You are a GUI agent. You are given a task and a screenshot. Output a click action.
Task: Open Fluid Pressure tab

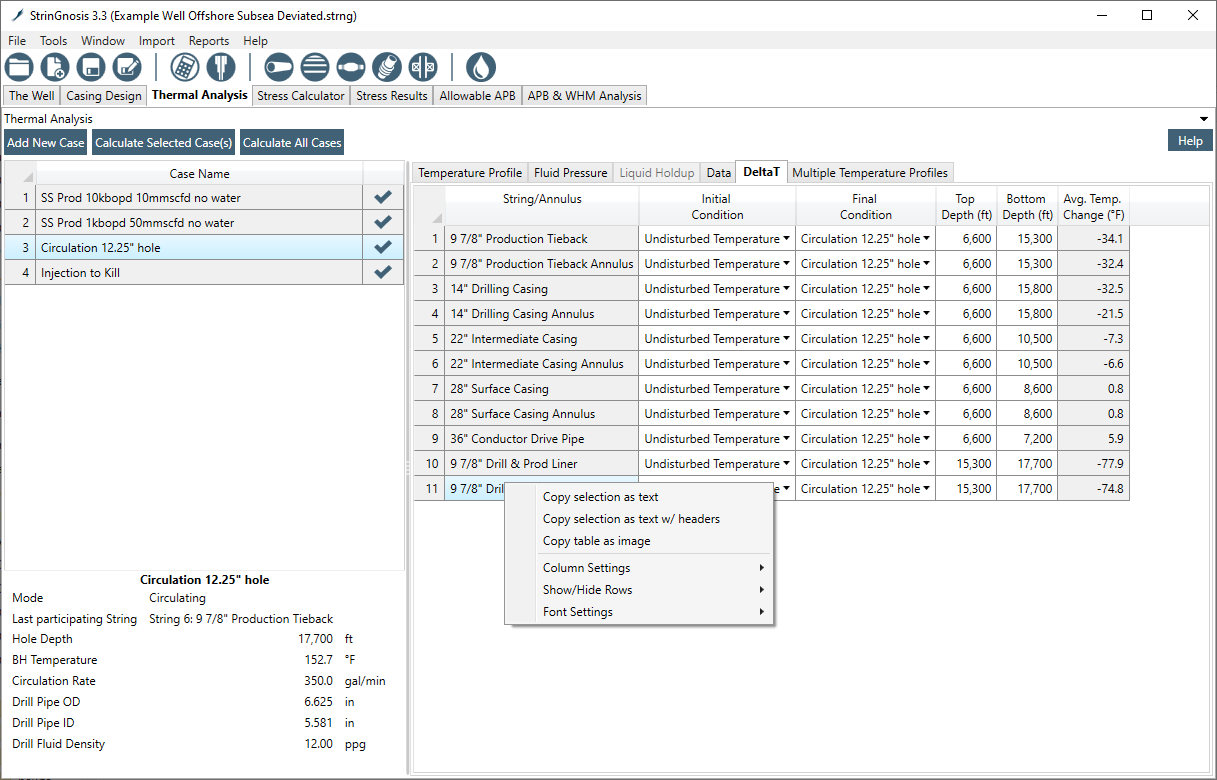click(x=571, y=173)
